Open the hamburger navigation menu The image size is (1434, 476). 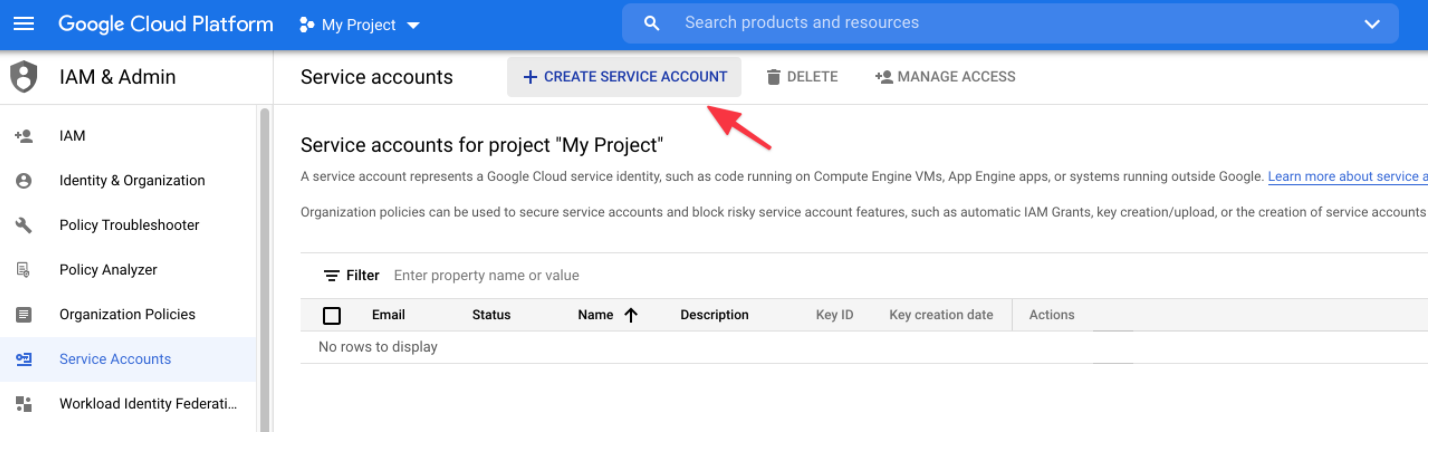tap(23, 23)
